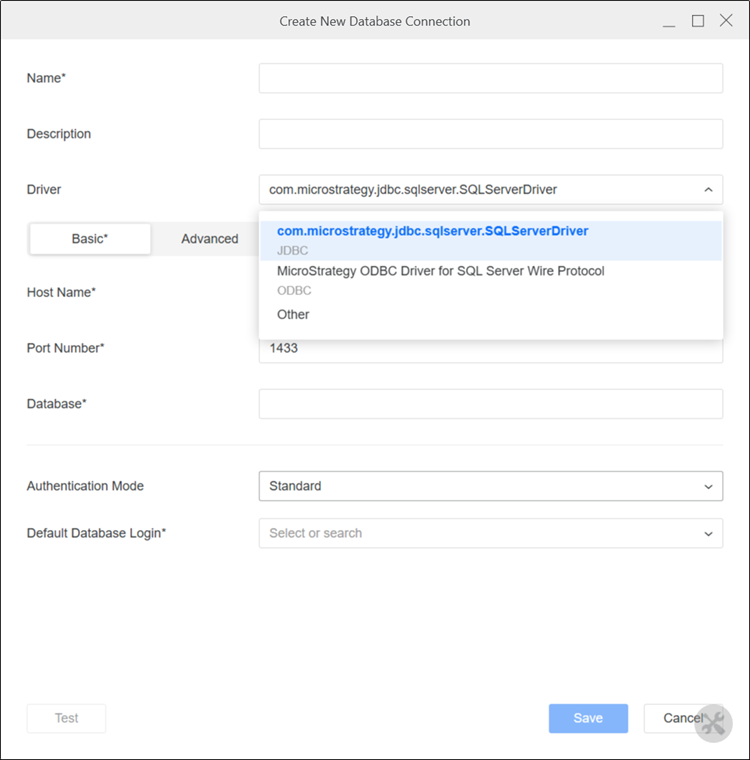The image size is (750, 760).
Task: Collapse the Driver dropdown list
Action: coord(707,189)
